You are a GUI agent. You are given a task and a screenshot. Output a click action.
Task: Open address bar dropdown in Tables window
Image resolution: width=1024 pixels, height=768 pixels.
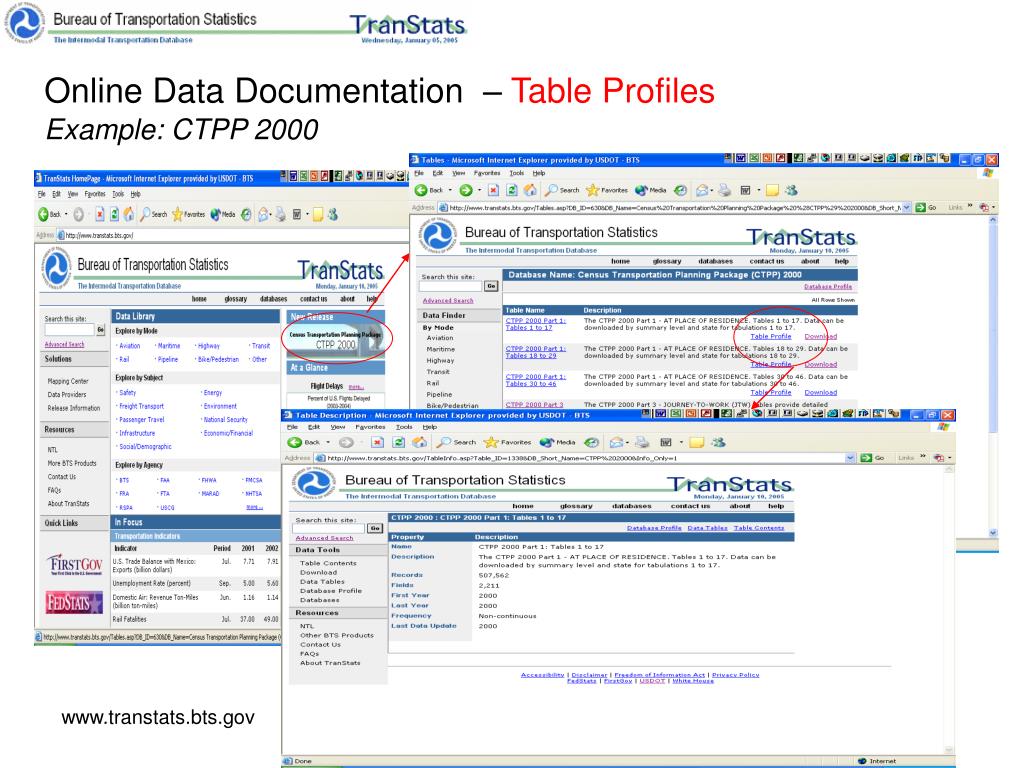click(906, 207)
